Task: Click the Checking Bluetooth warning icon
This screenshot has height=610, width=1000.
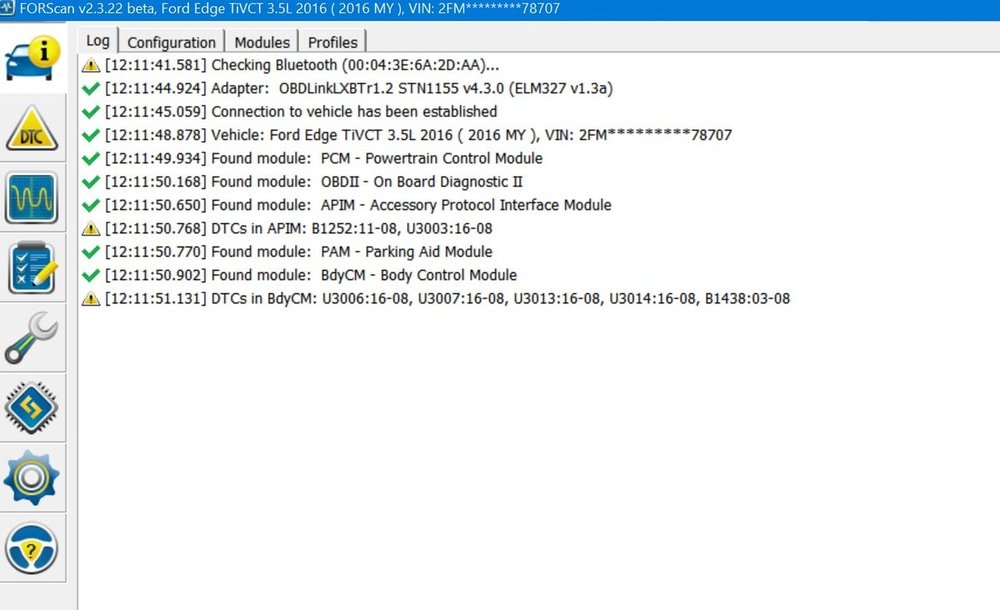Action: tap(91, 65)
